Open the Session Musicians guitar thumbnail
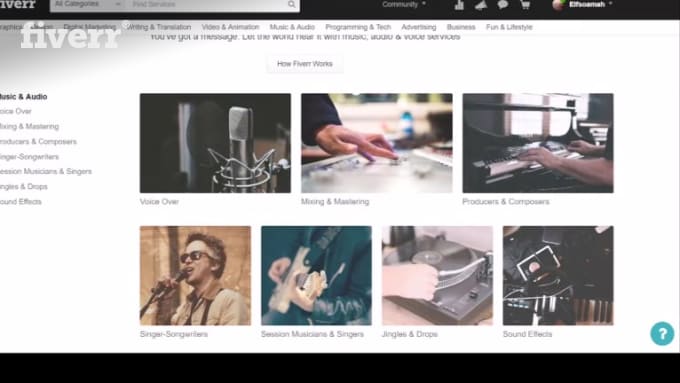680x383 pixels. coord(316,275)
